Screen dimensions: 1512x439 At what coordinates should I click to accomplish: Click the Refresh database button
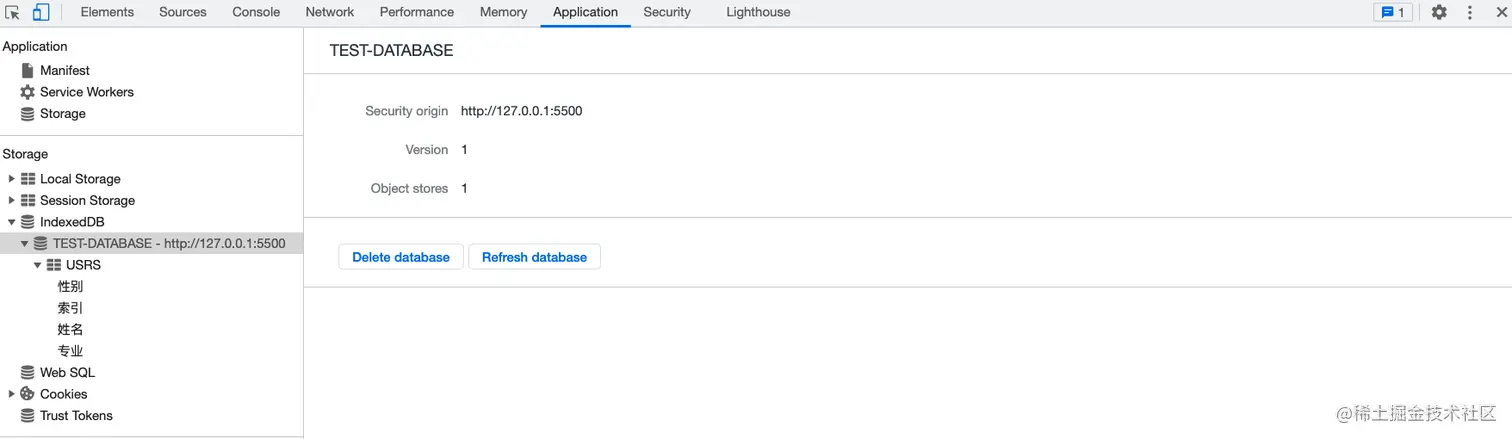(534, 257)
